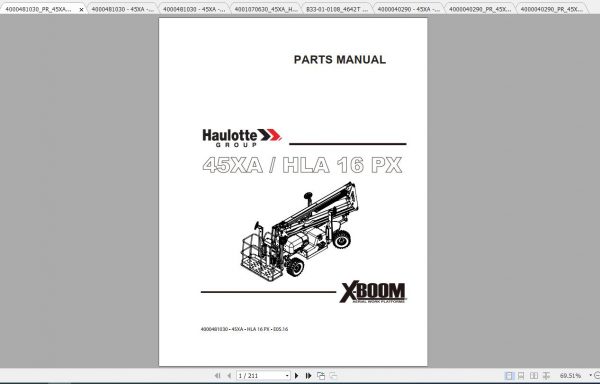Jump to the last page
The width and height of the screenshot is (600, 384).
tap(308, 376)
